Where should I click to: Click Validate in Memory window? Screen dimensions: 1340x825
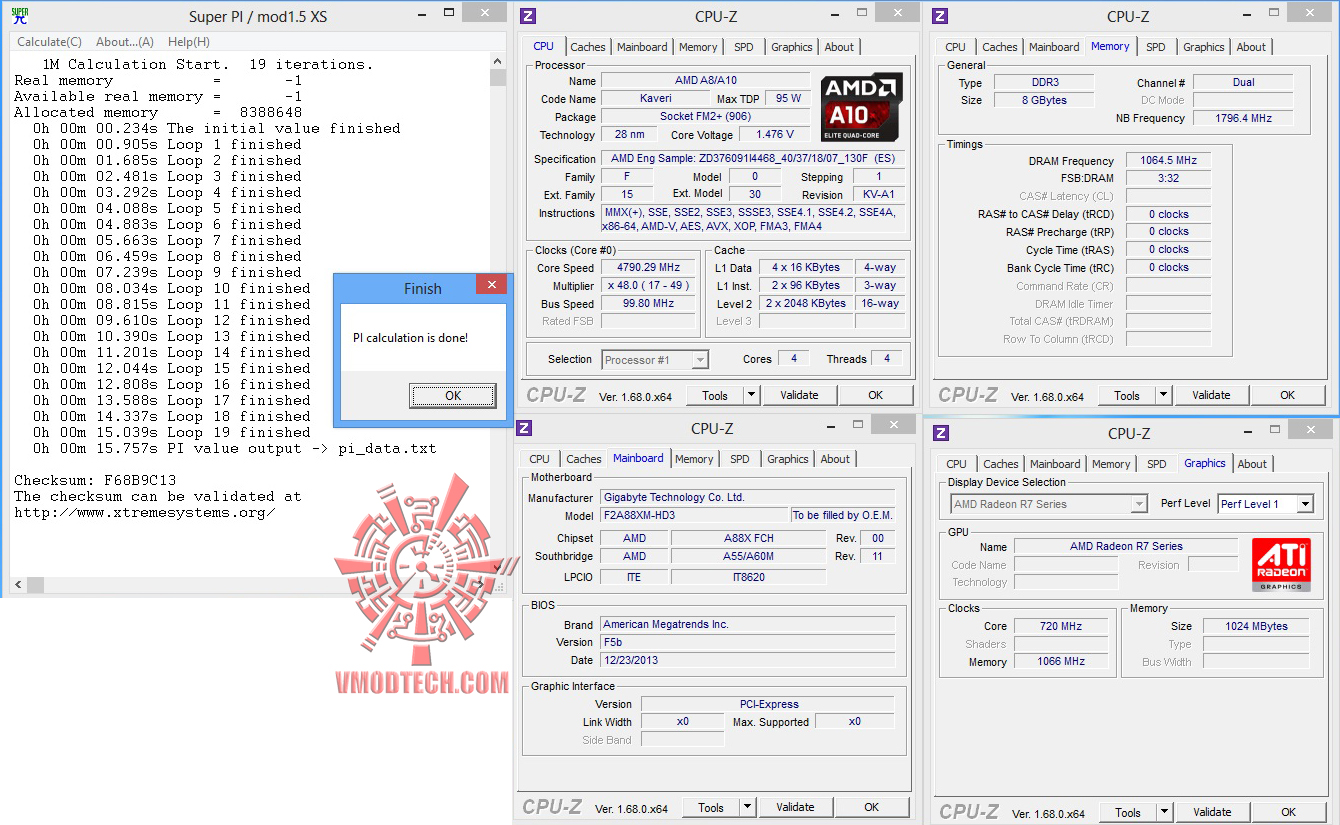(1211, 395)
